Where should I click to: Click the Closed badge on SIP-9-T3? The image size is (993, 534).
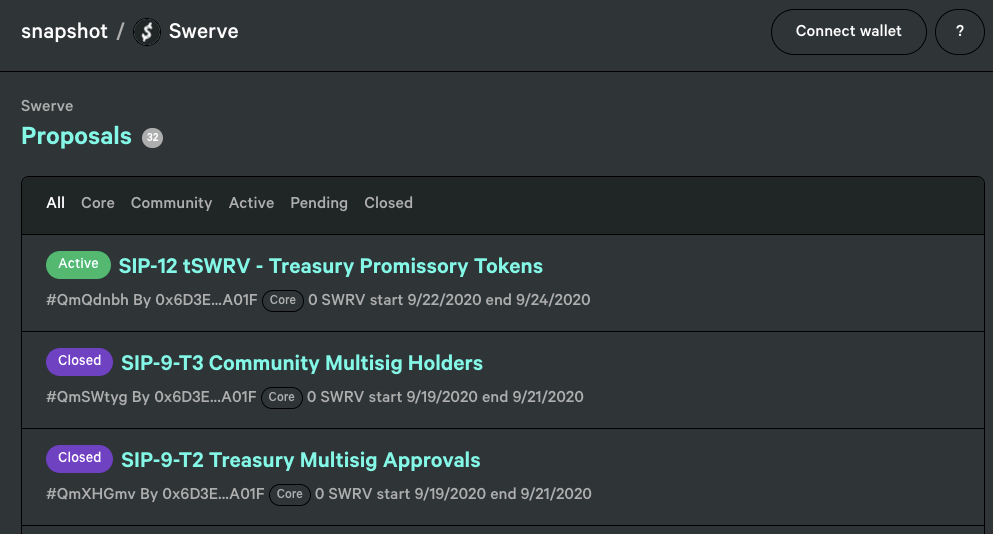coord(79,361)
